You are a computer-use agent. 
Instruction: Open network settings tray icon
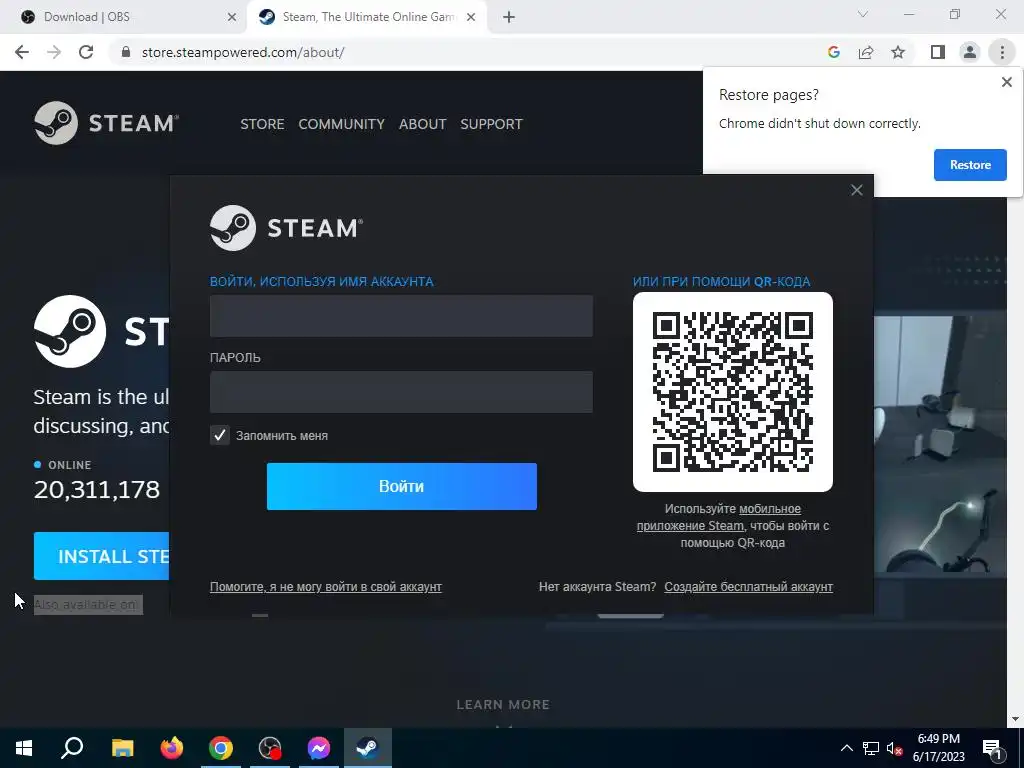click(x=871, y=748)
